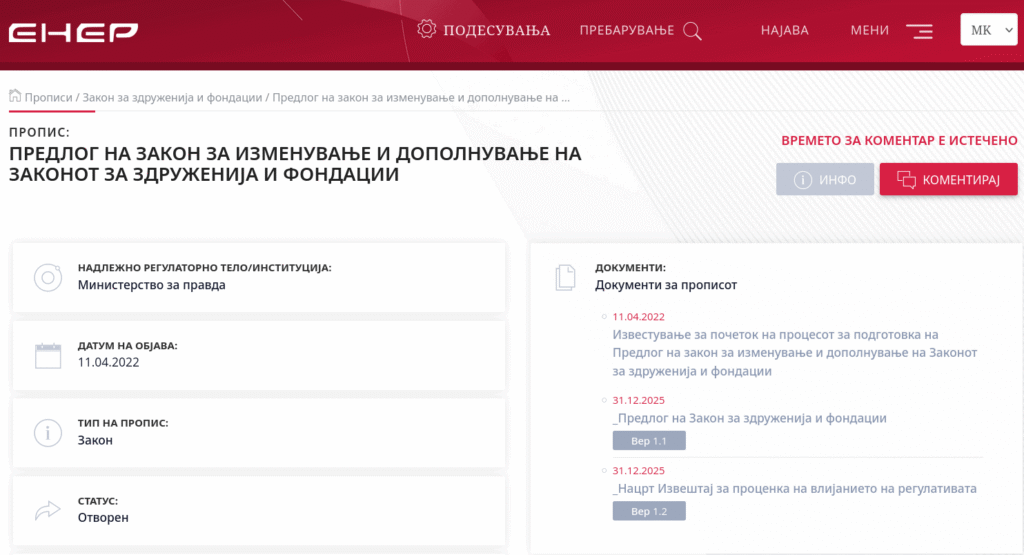Click the truncated Предлог на закон breadcrumb

(421, 97)
